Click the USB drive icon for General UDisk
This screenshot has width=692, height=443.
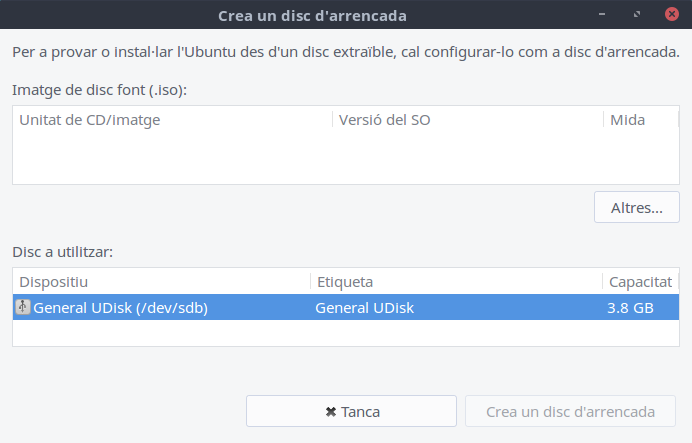tap(23, 307)
